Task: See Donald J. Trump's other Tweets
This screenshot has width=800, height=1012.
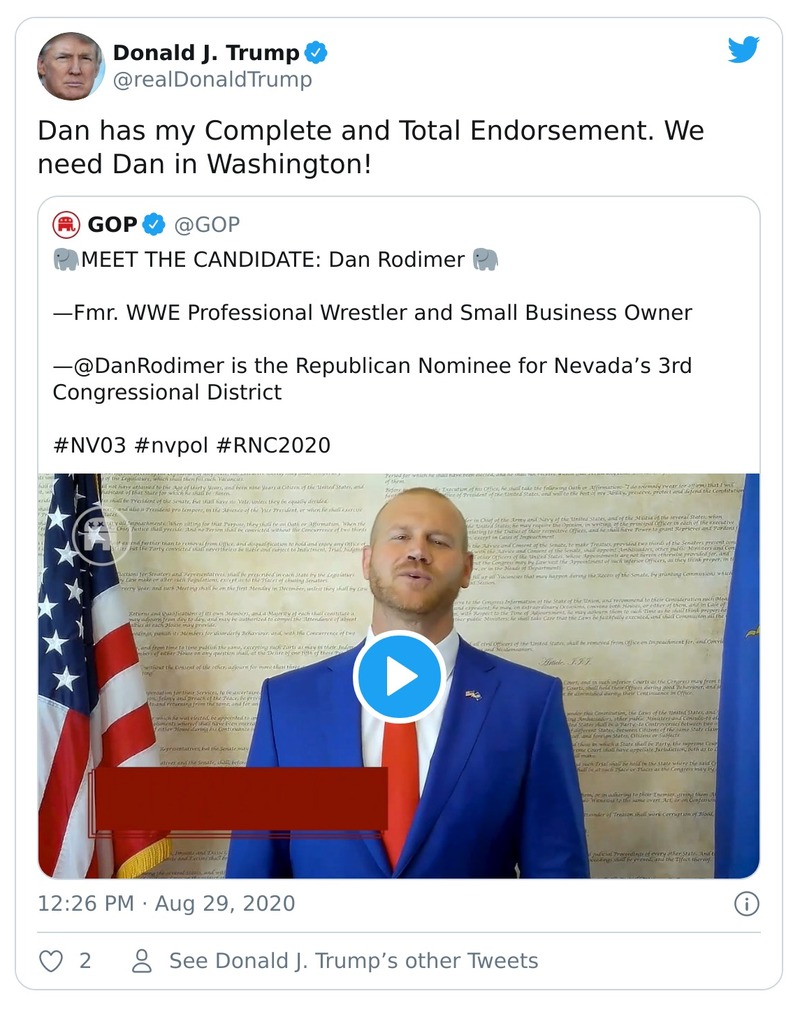Action: pyautogui.click(x=353, y=961)
